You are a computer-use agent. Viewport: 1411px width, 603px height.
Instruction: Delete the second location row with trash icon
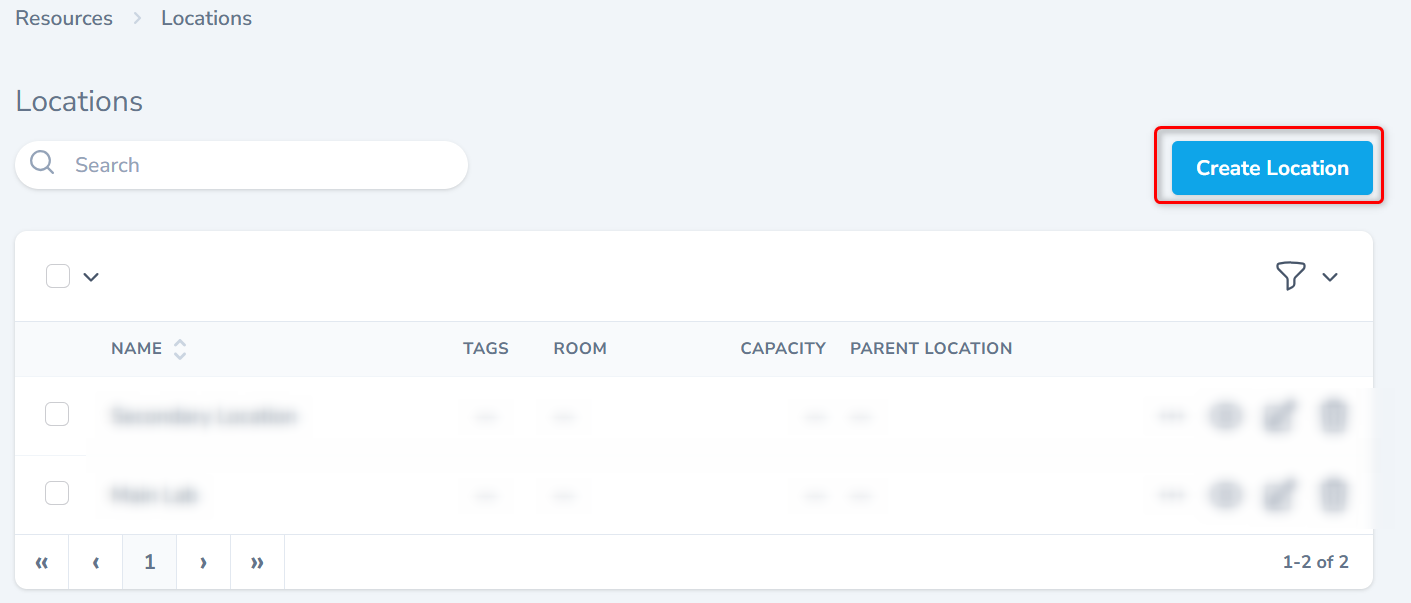[x=1333, y=494]
